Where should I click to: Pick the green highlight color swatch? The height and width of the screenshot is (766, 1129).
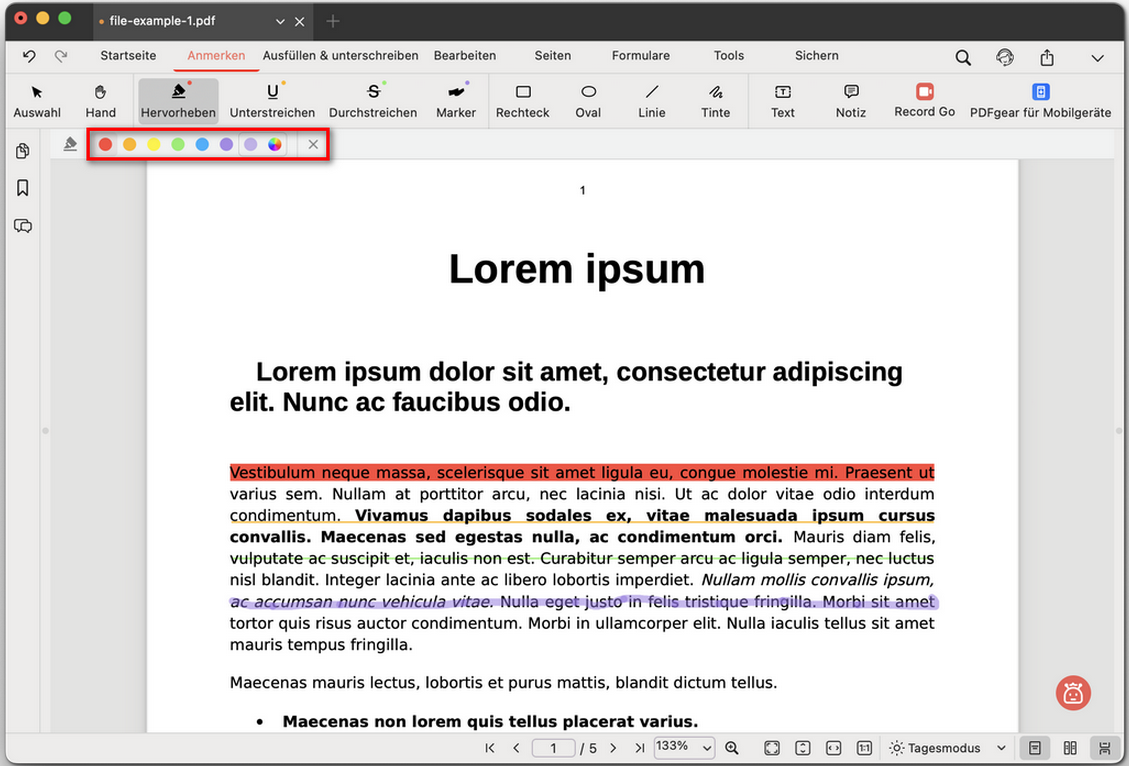pos(178,144)
